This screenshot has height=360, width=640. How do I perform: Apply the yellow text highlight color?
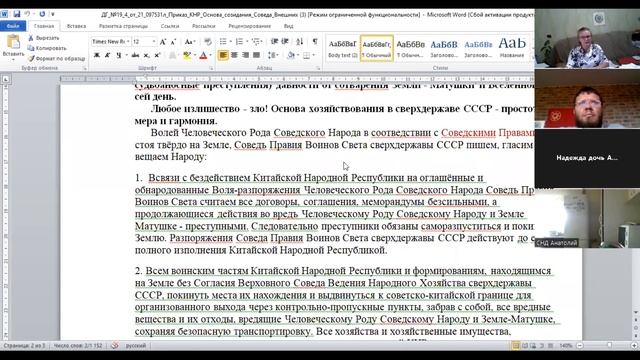[x=187, y=55]
